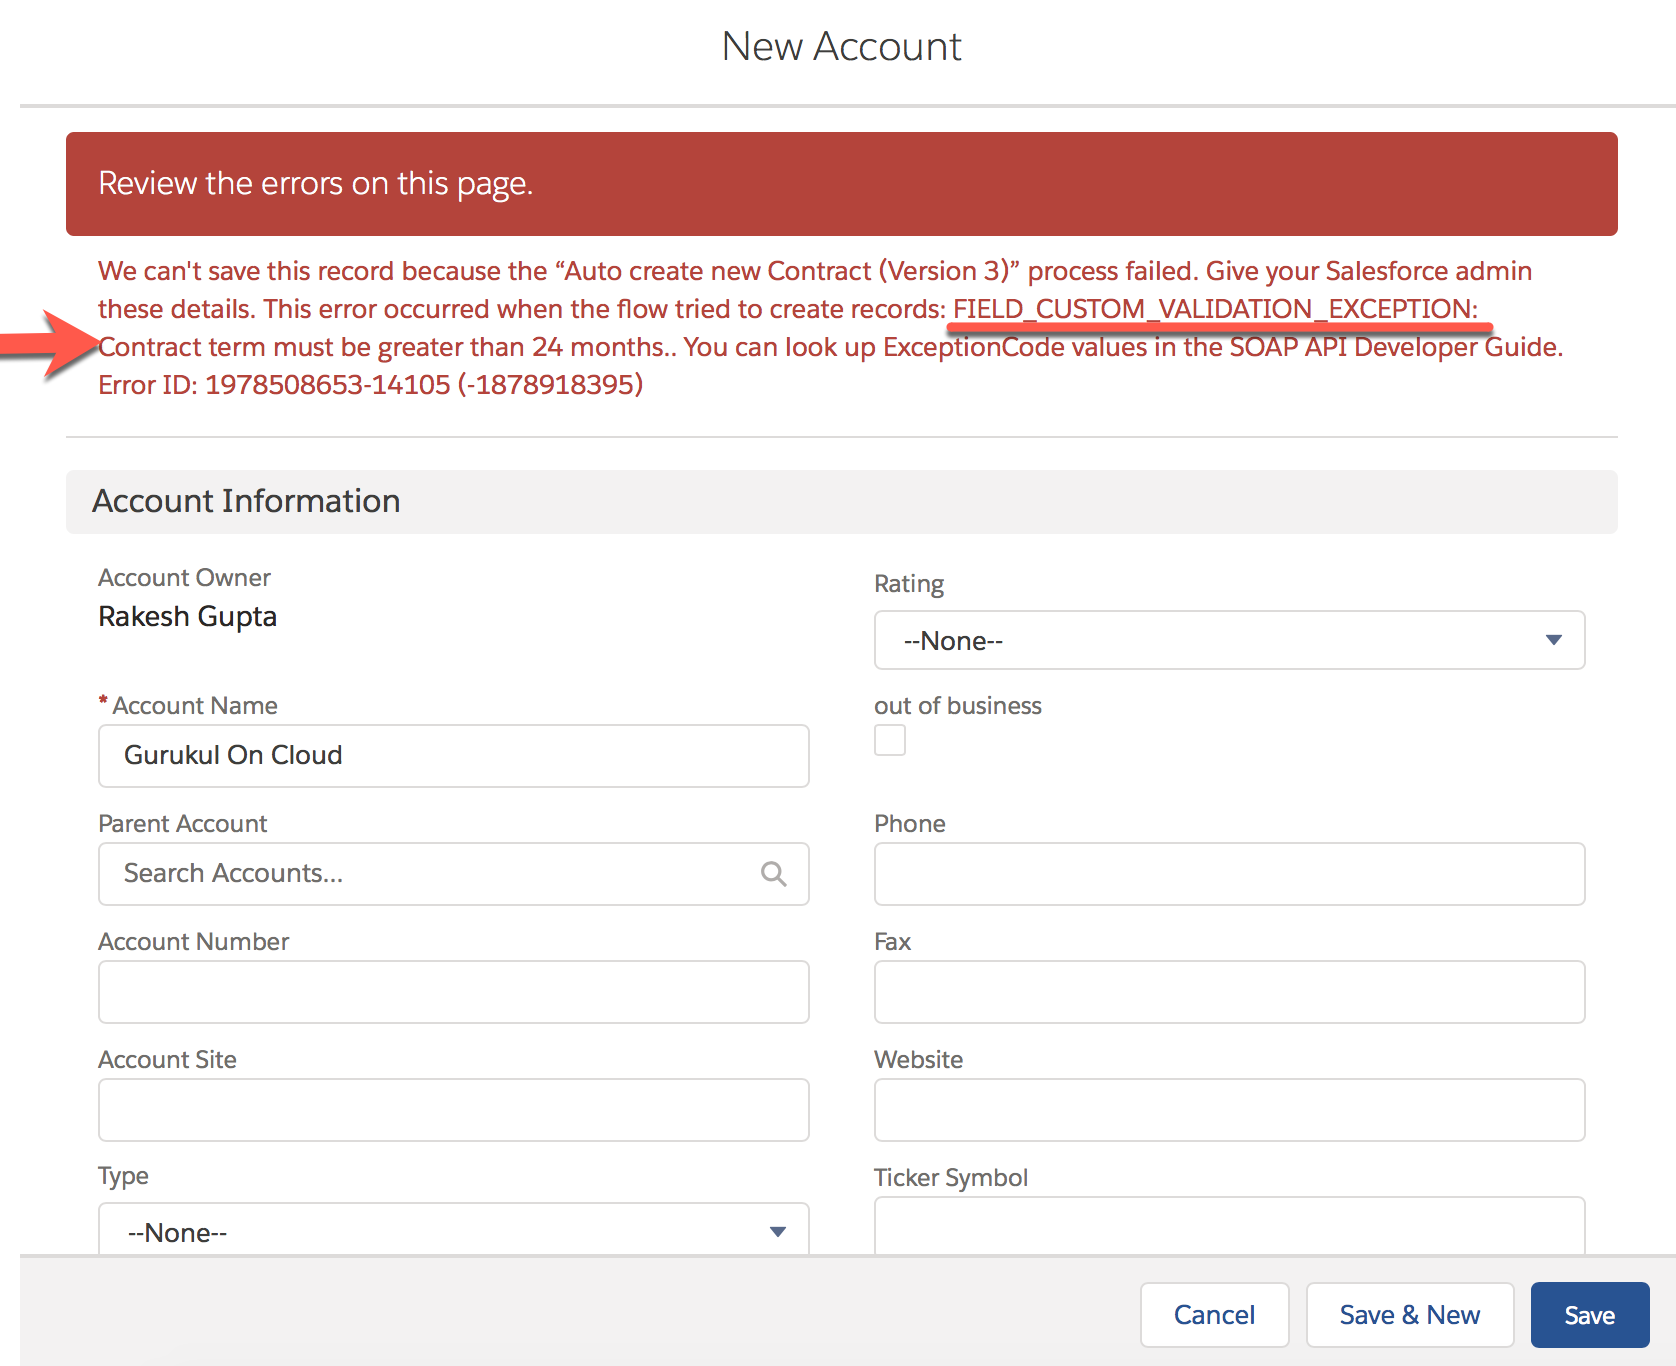This screenshot has width=1676, height=1366.
Task: Click the out of business label
Action: 957,706
